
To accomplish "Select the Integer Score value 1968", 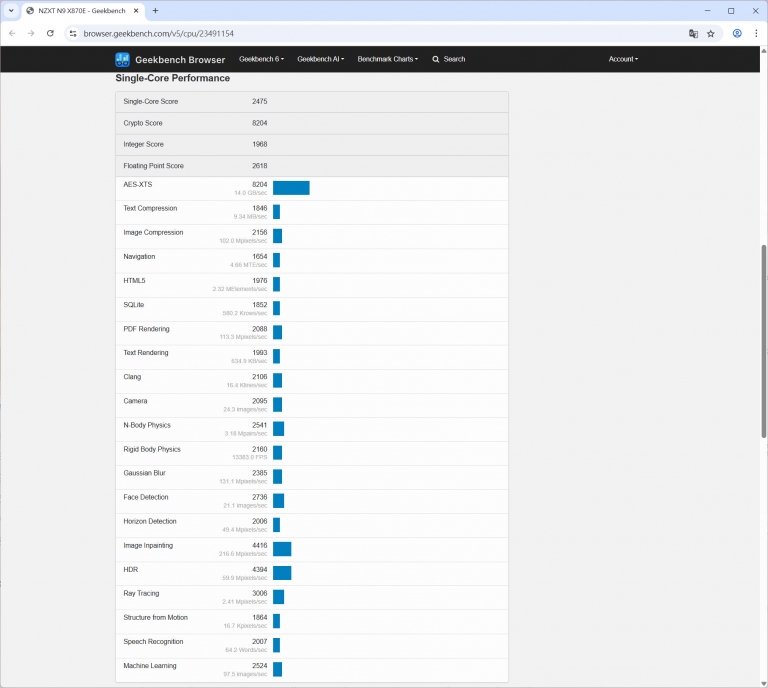I will pos(260,144).
